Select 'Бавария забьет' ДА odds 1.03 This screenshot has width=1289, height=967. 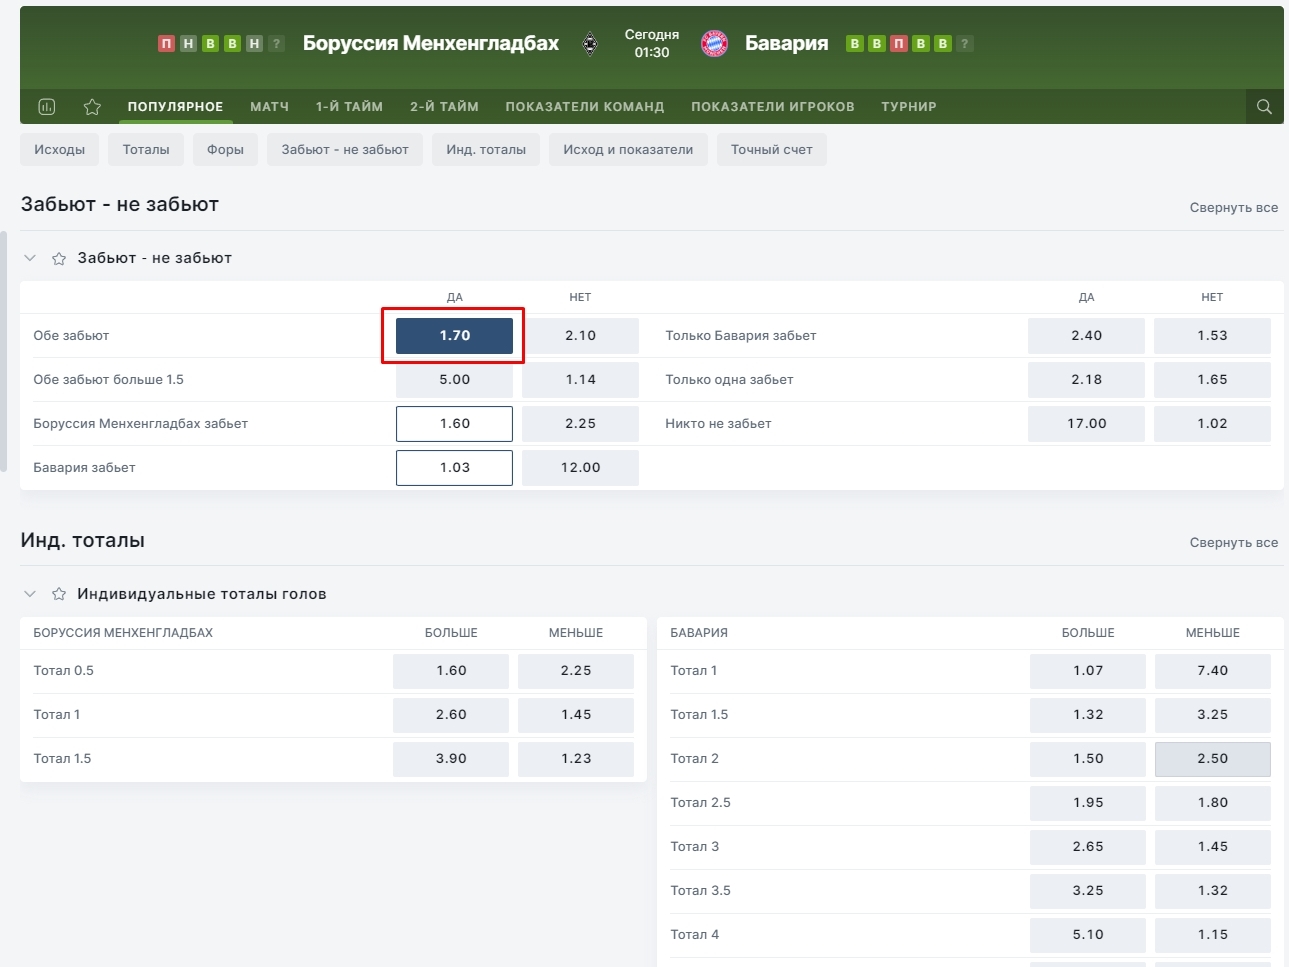(x=454, y=468)
